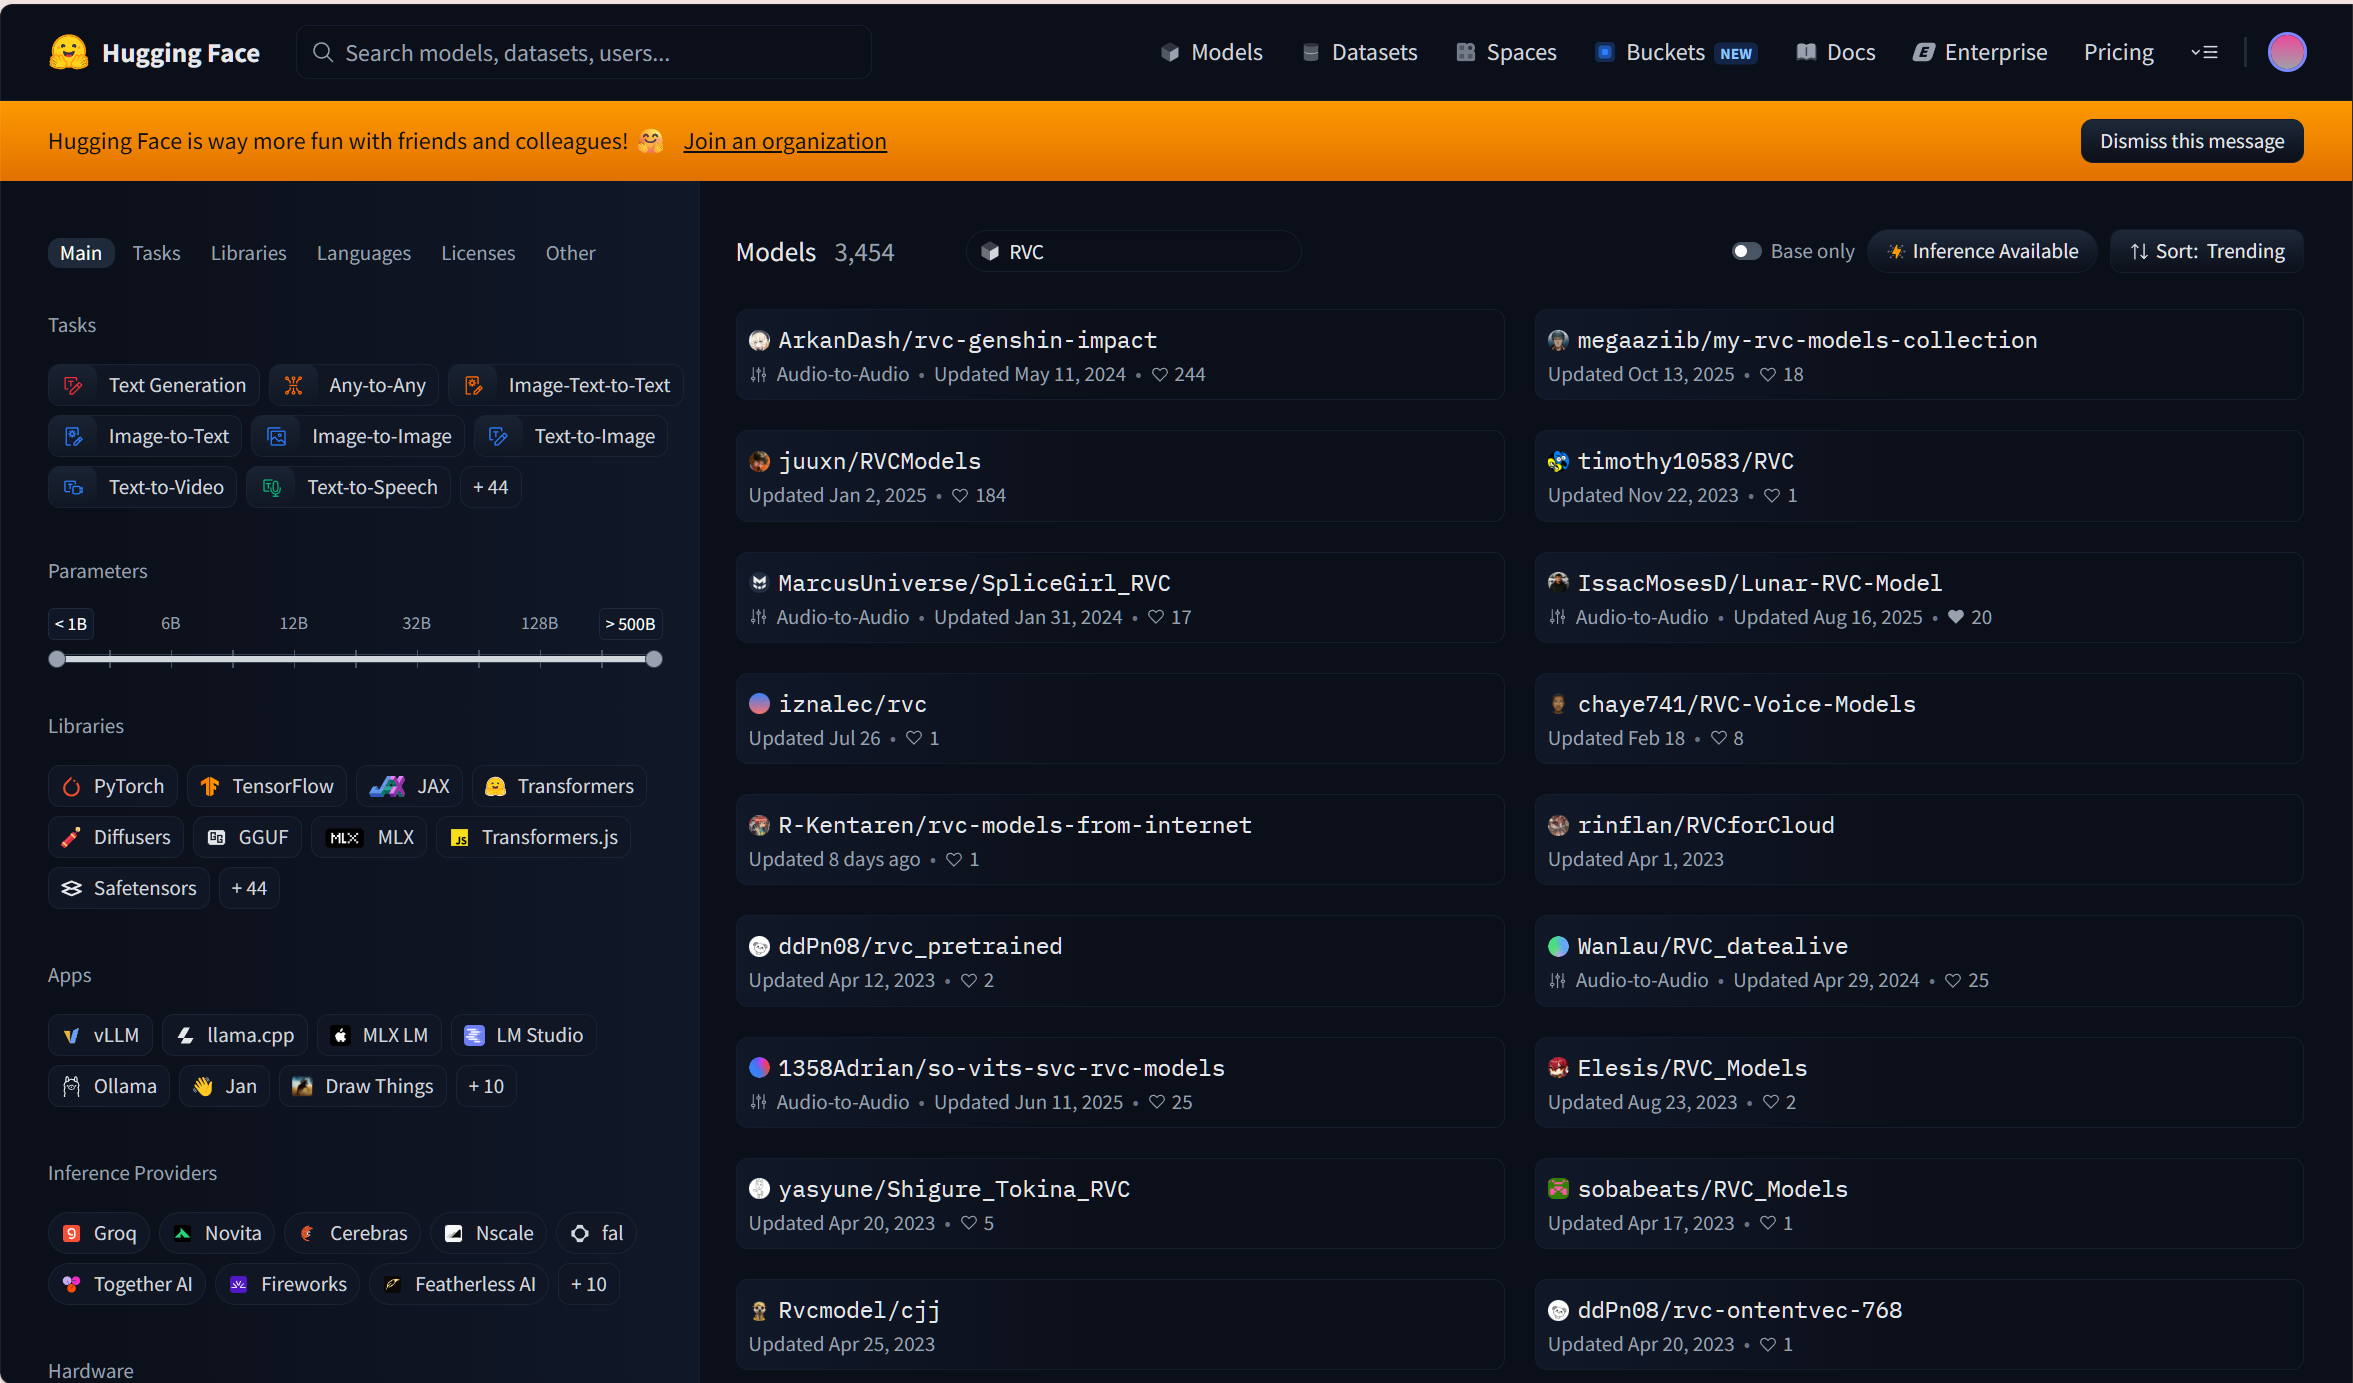Expand the +44 more tasks list
The height and width of the screenshot is (1383, 2353).
click(x=490, y=487)
